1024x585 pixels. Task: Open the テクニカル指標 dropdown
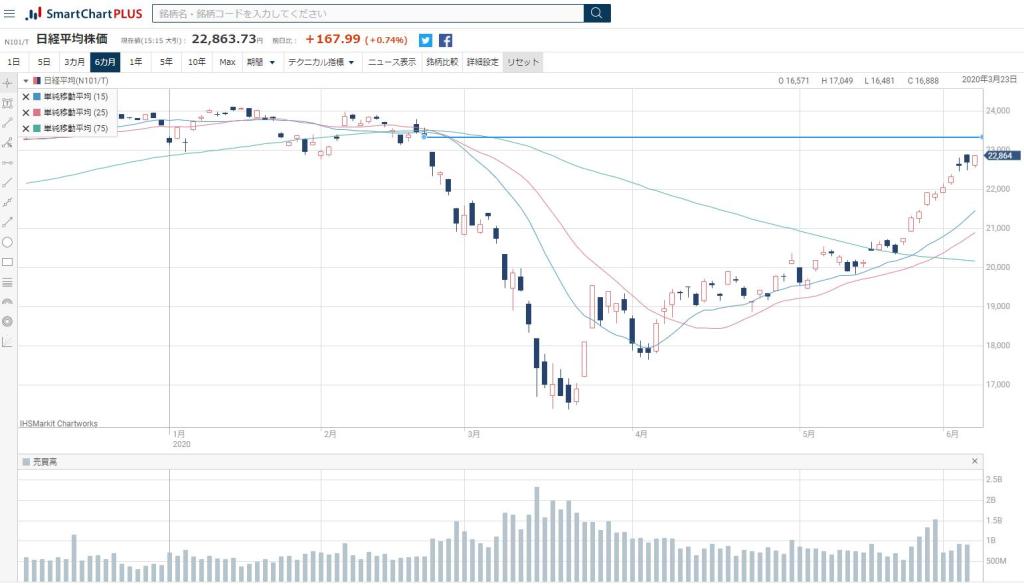(x=320, y=62)
